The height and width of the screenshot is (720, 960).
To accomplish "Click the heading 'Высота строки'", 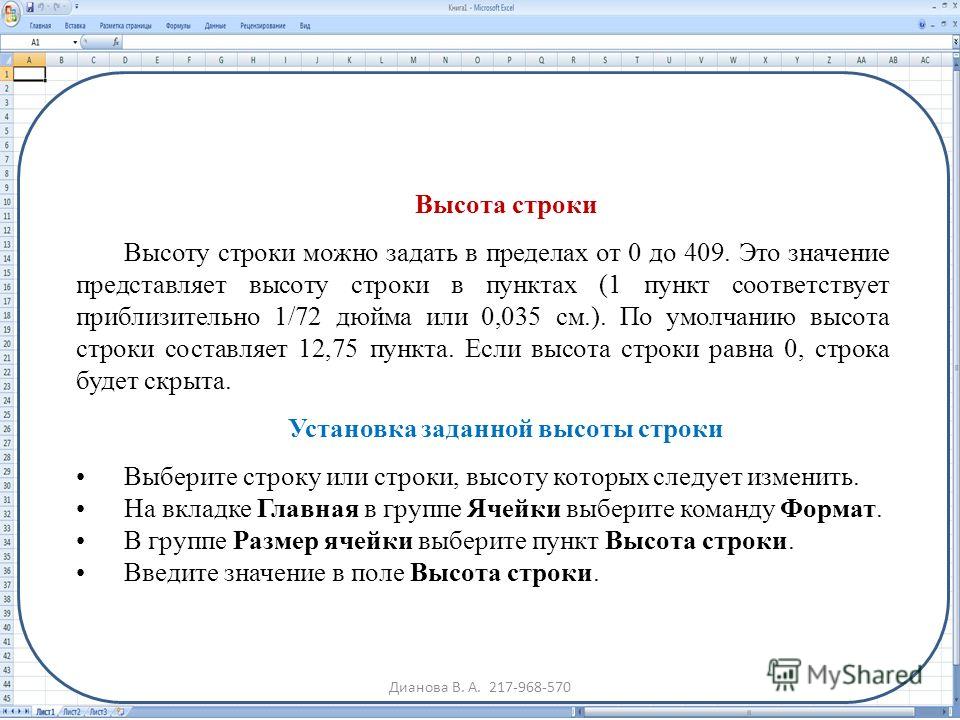I will click(x=506, y=204).
